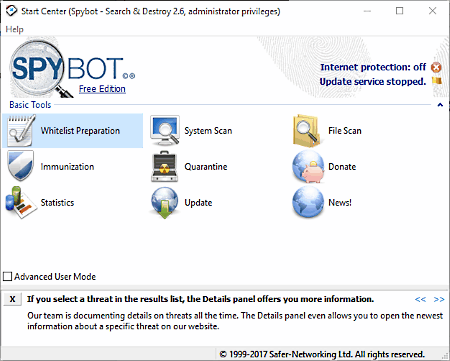Click the Spybot logo in the header
The width and height of the screenshot is (450, 361).
tap(71, 70)
